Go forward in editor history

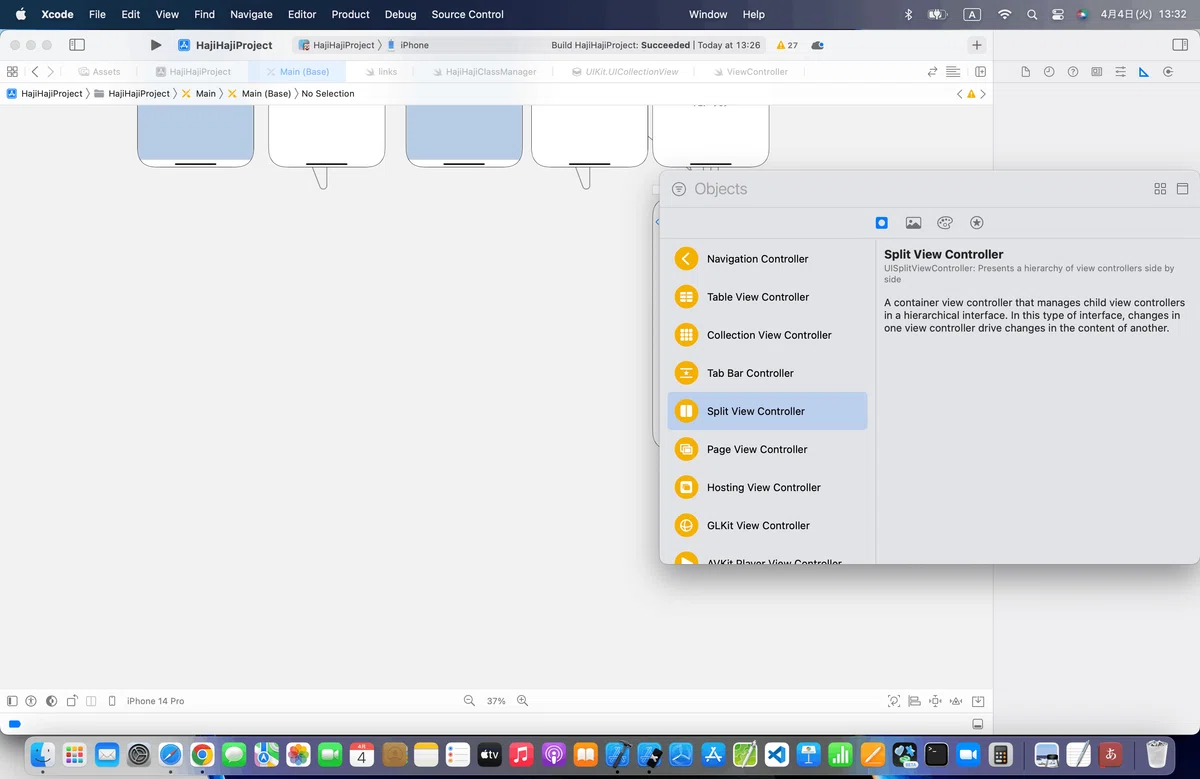click(x=51, y=72)
